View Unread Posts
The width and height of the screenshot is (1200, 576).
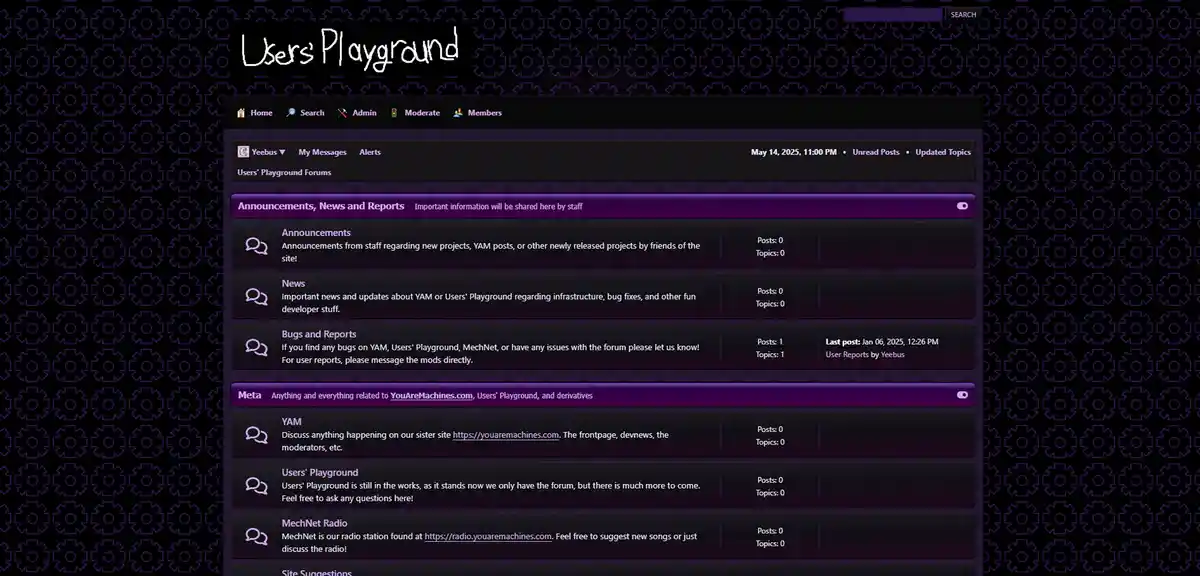876,152
